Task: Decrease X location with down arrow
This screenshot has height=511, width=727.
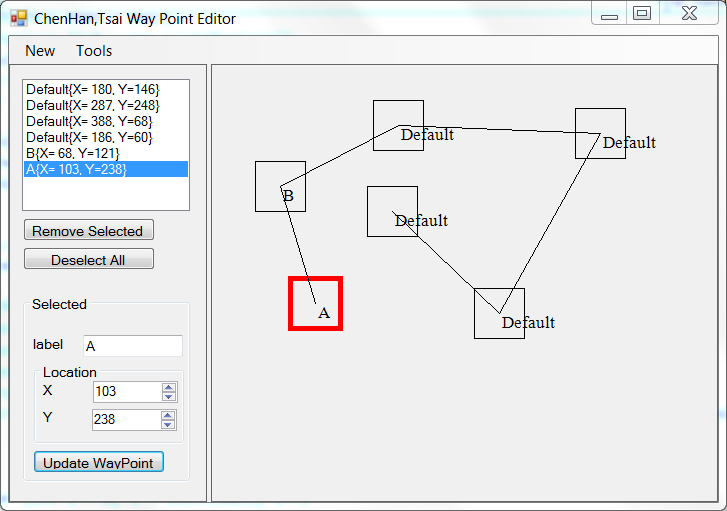Action: click(169, 397)
